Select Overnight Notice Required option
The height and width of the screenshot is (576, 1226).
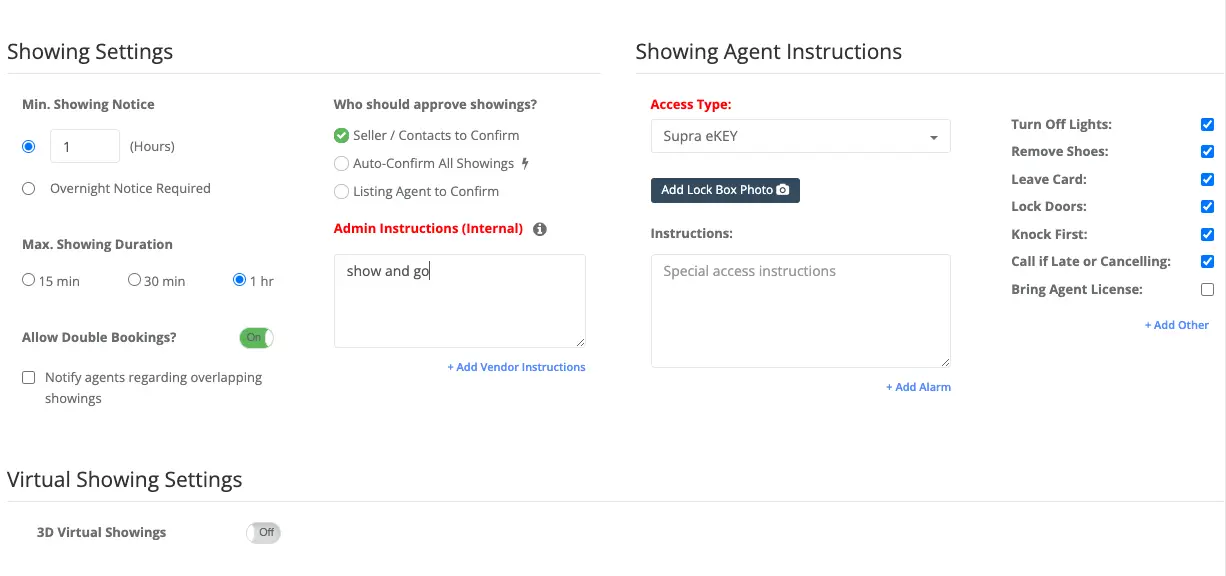point(29,188)
